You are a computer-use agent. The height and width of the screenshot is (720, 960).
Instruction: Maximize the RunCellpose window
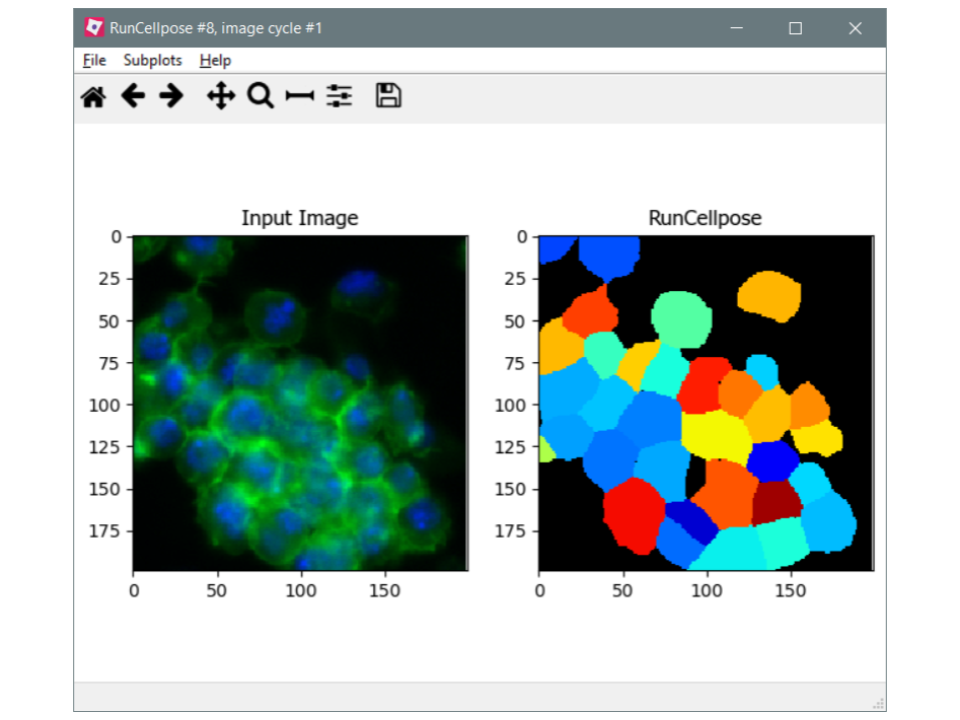point(795,28)
